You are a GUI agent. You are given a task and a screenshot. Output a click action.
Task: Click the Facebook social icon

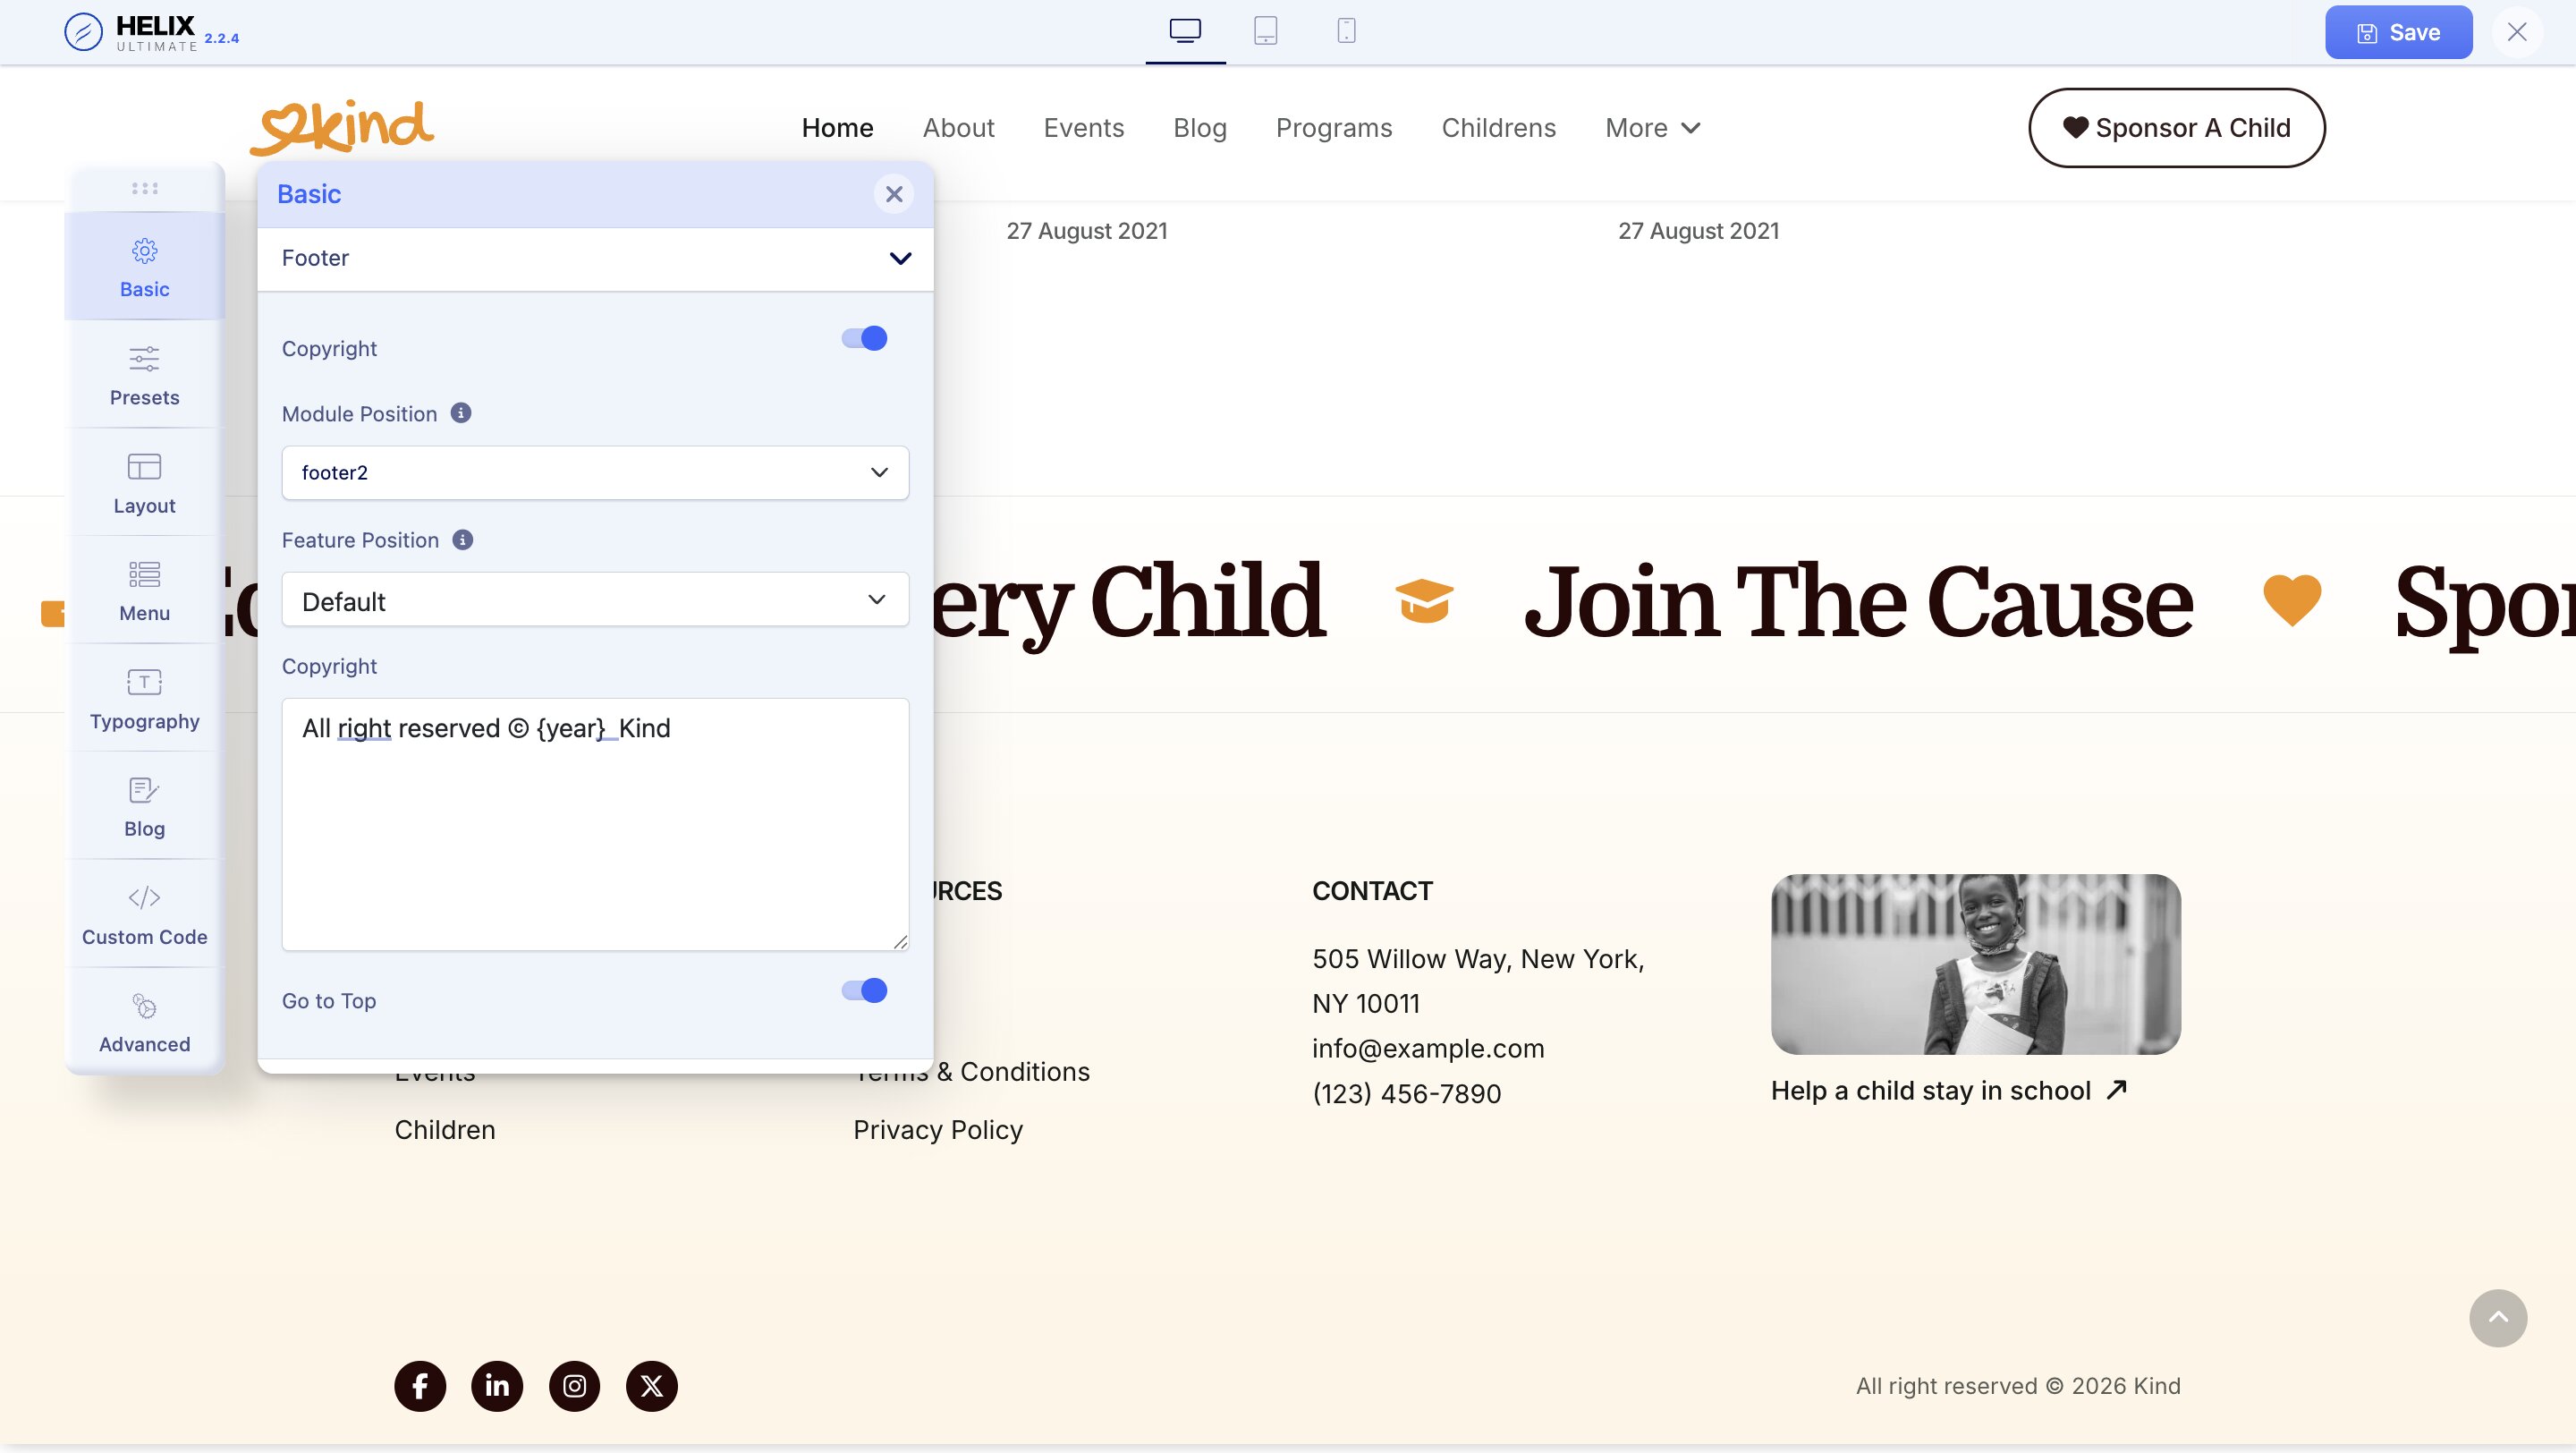(420, 1385)
